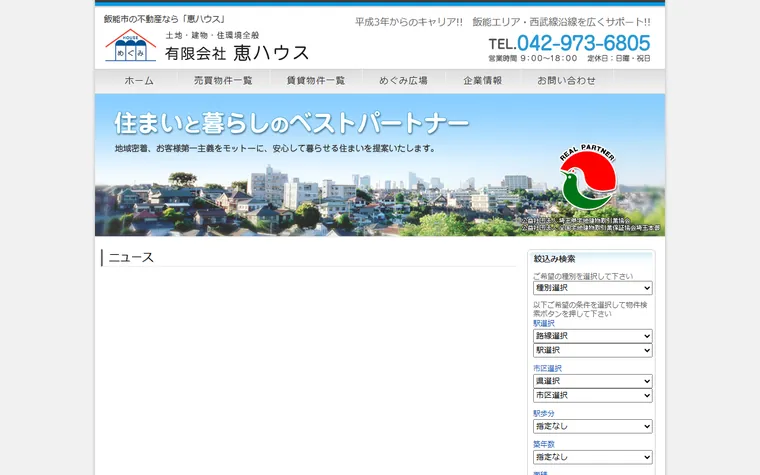The width and height of the screenshot is (760, 475).
Task: Expand the 市区選択 dropdown box
Action: tap(592, 396)
